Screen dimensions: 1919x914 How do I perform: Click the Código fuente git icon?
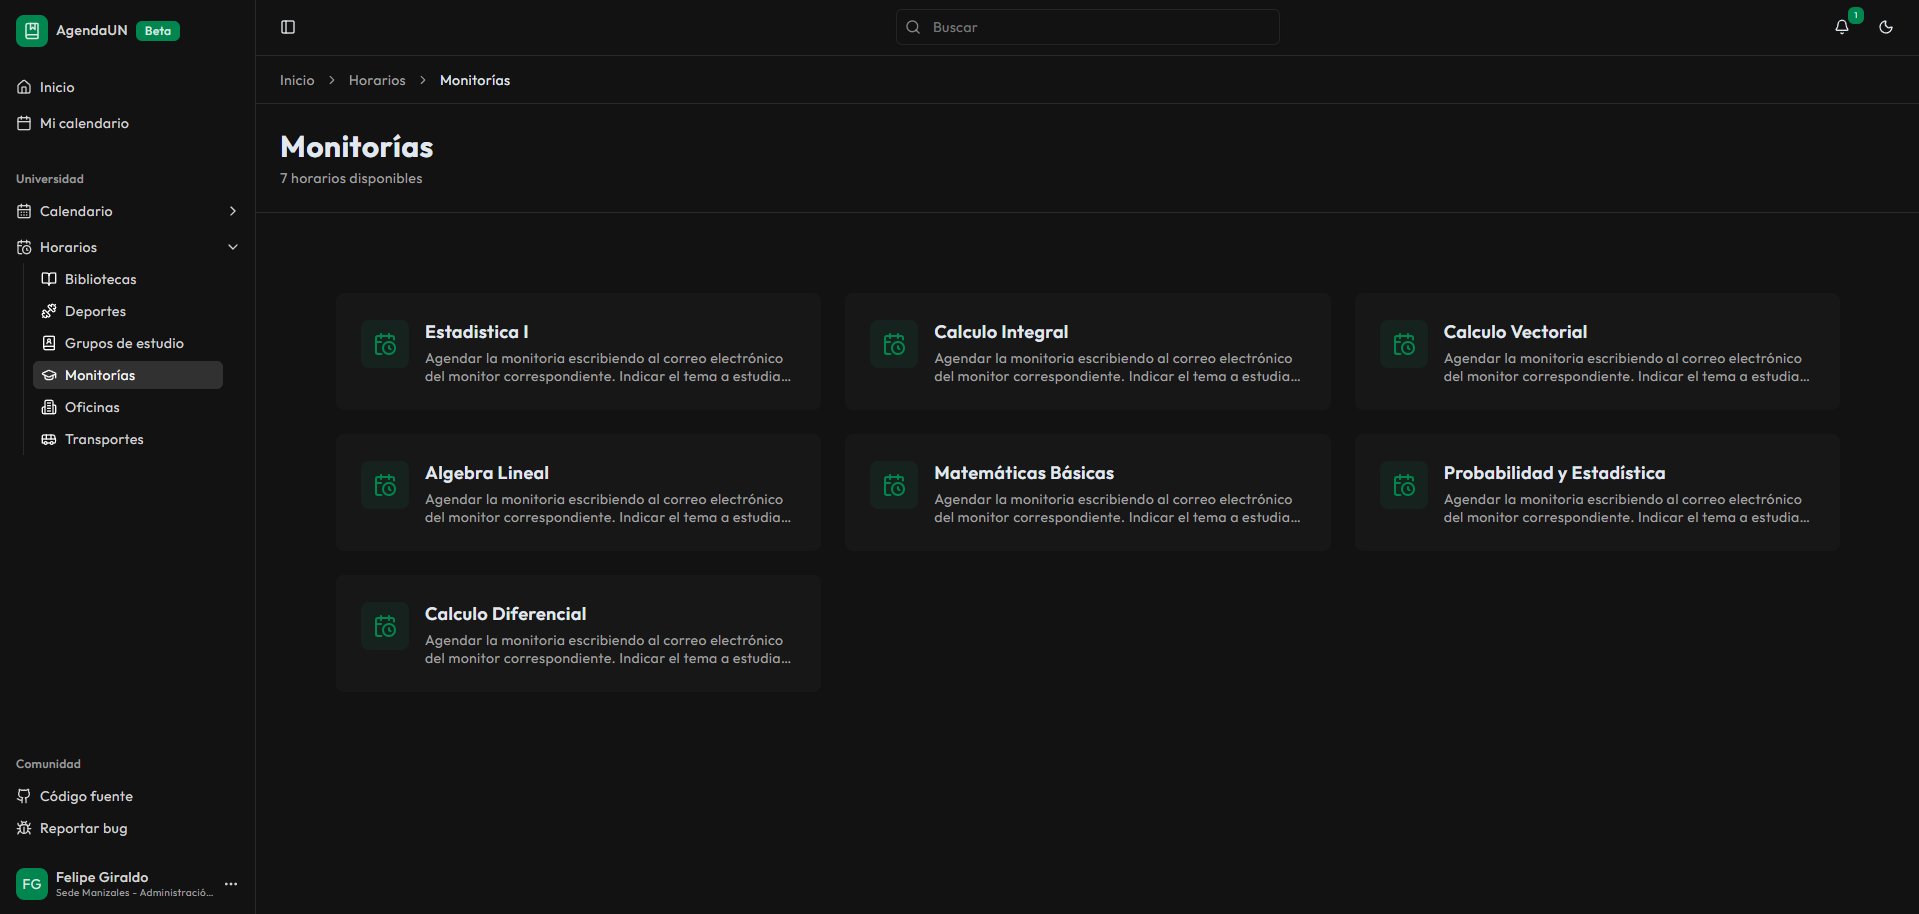tap(24, 796)
